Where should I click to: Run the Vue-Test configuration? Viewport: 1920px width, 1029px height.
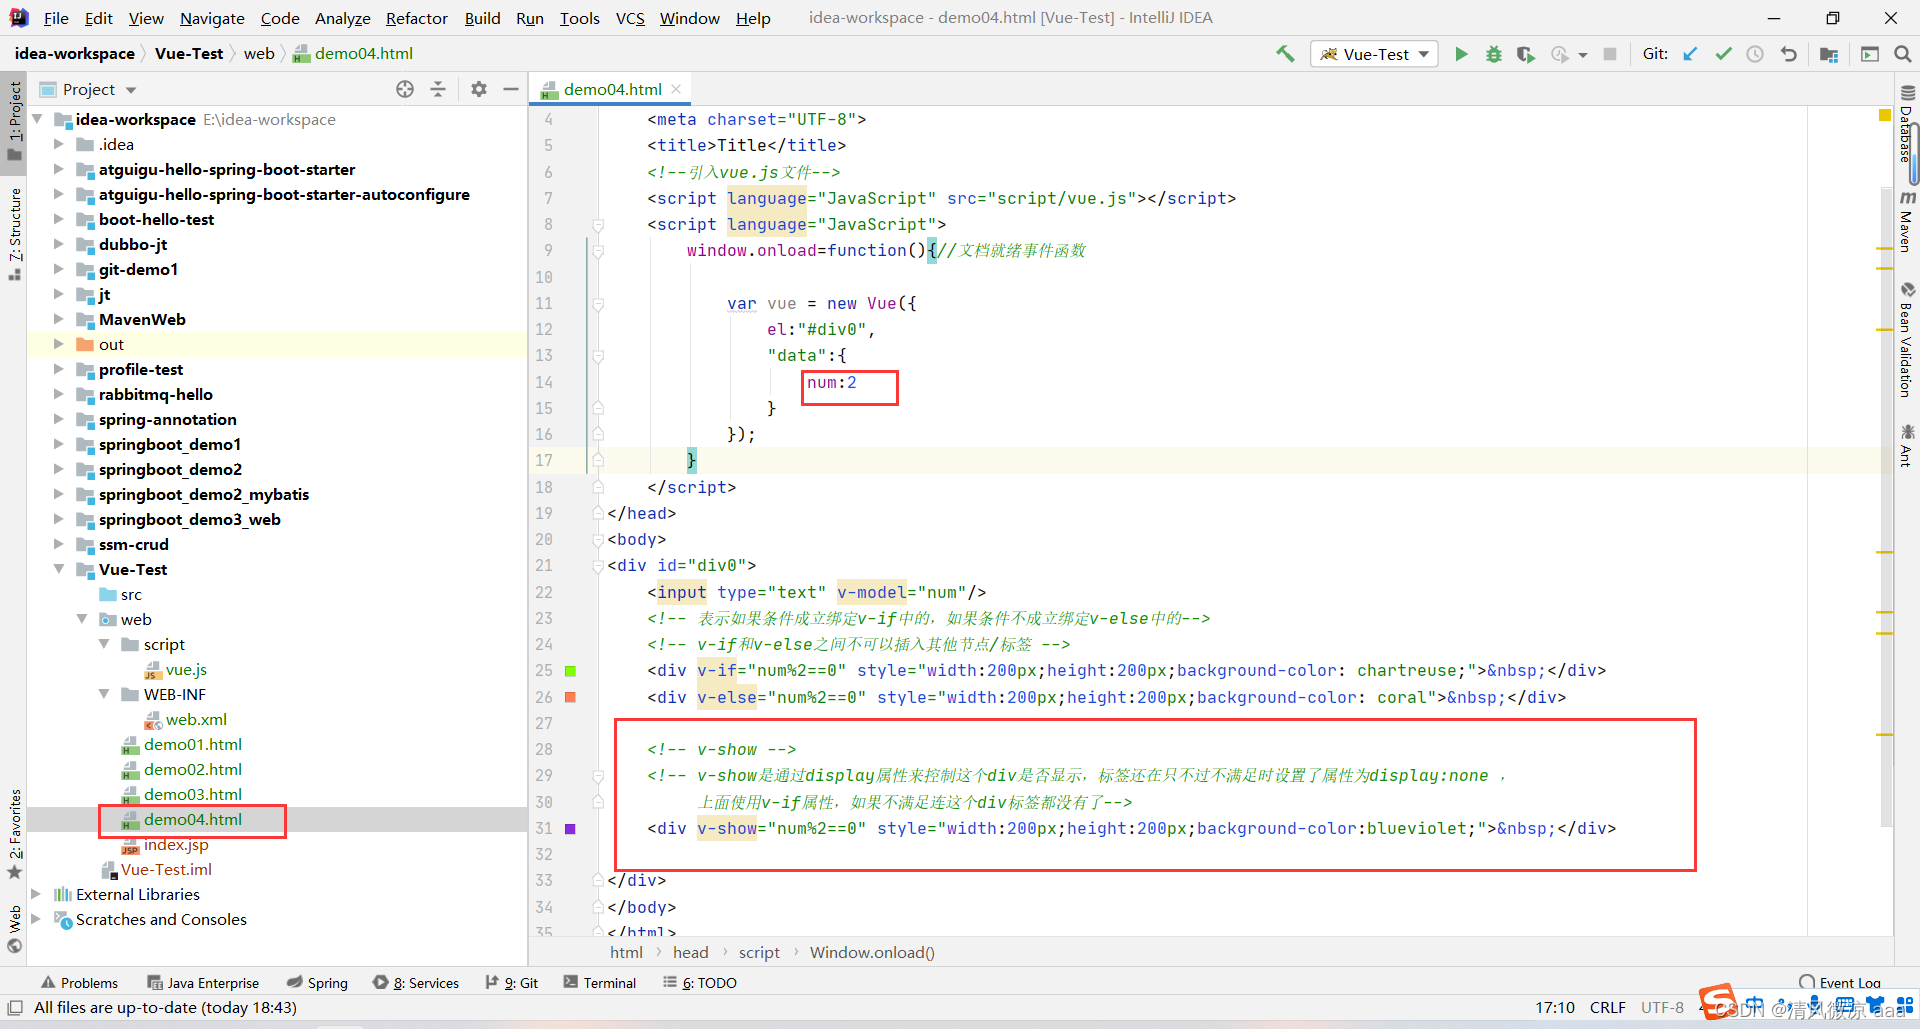1461,54
